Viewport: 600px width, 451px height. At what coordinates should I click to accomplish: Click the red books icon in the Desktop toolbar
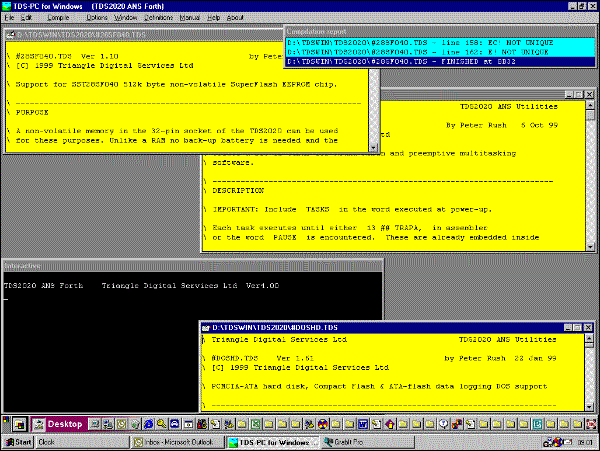(202, 424)
